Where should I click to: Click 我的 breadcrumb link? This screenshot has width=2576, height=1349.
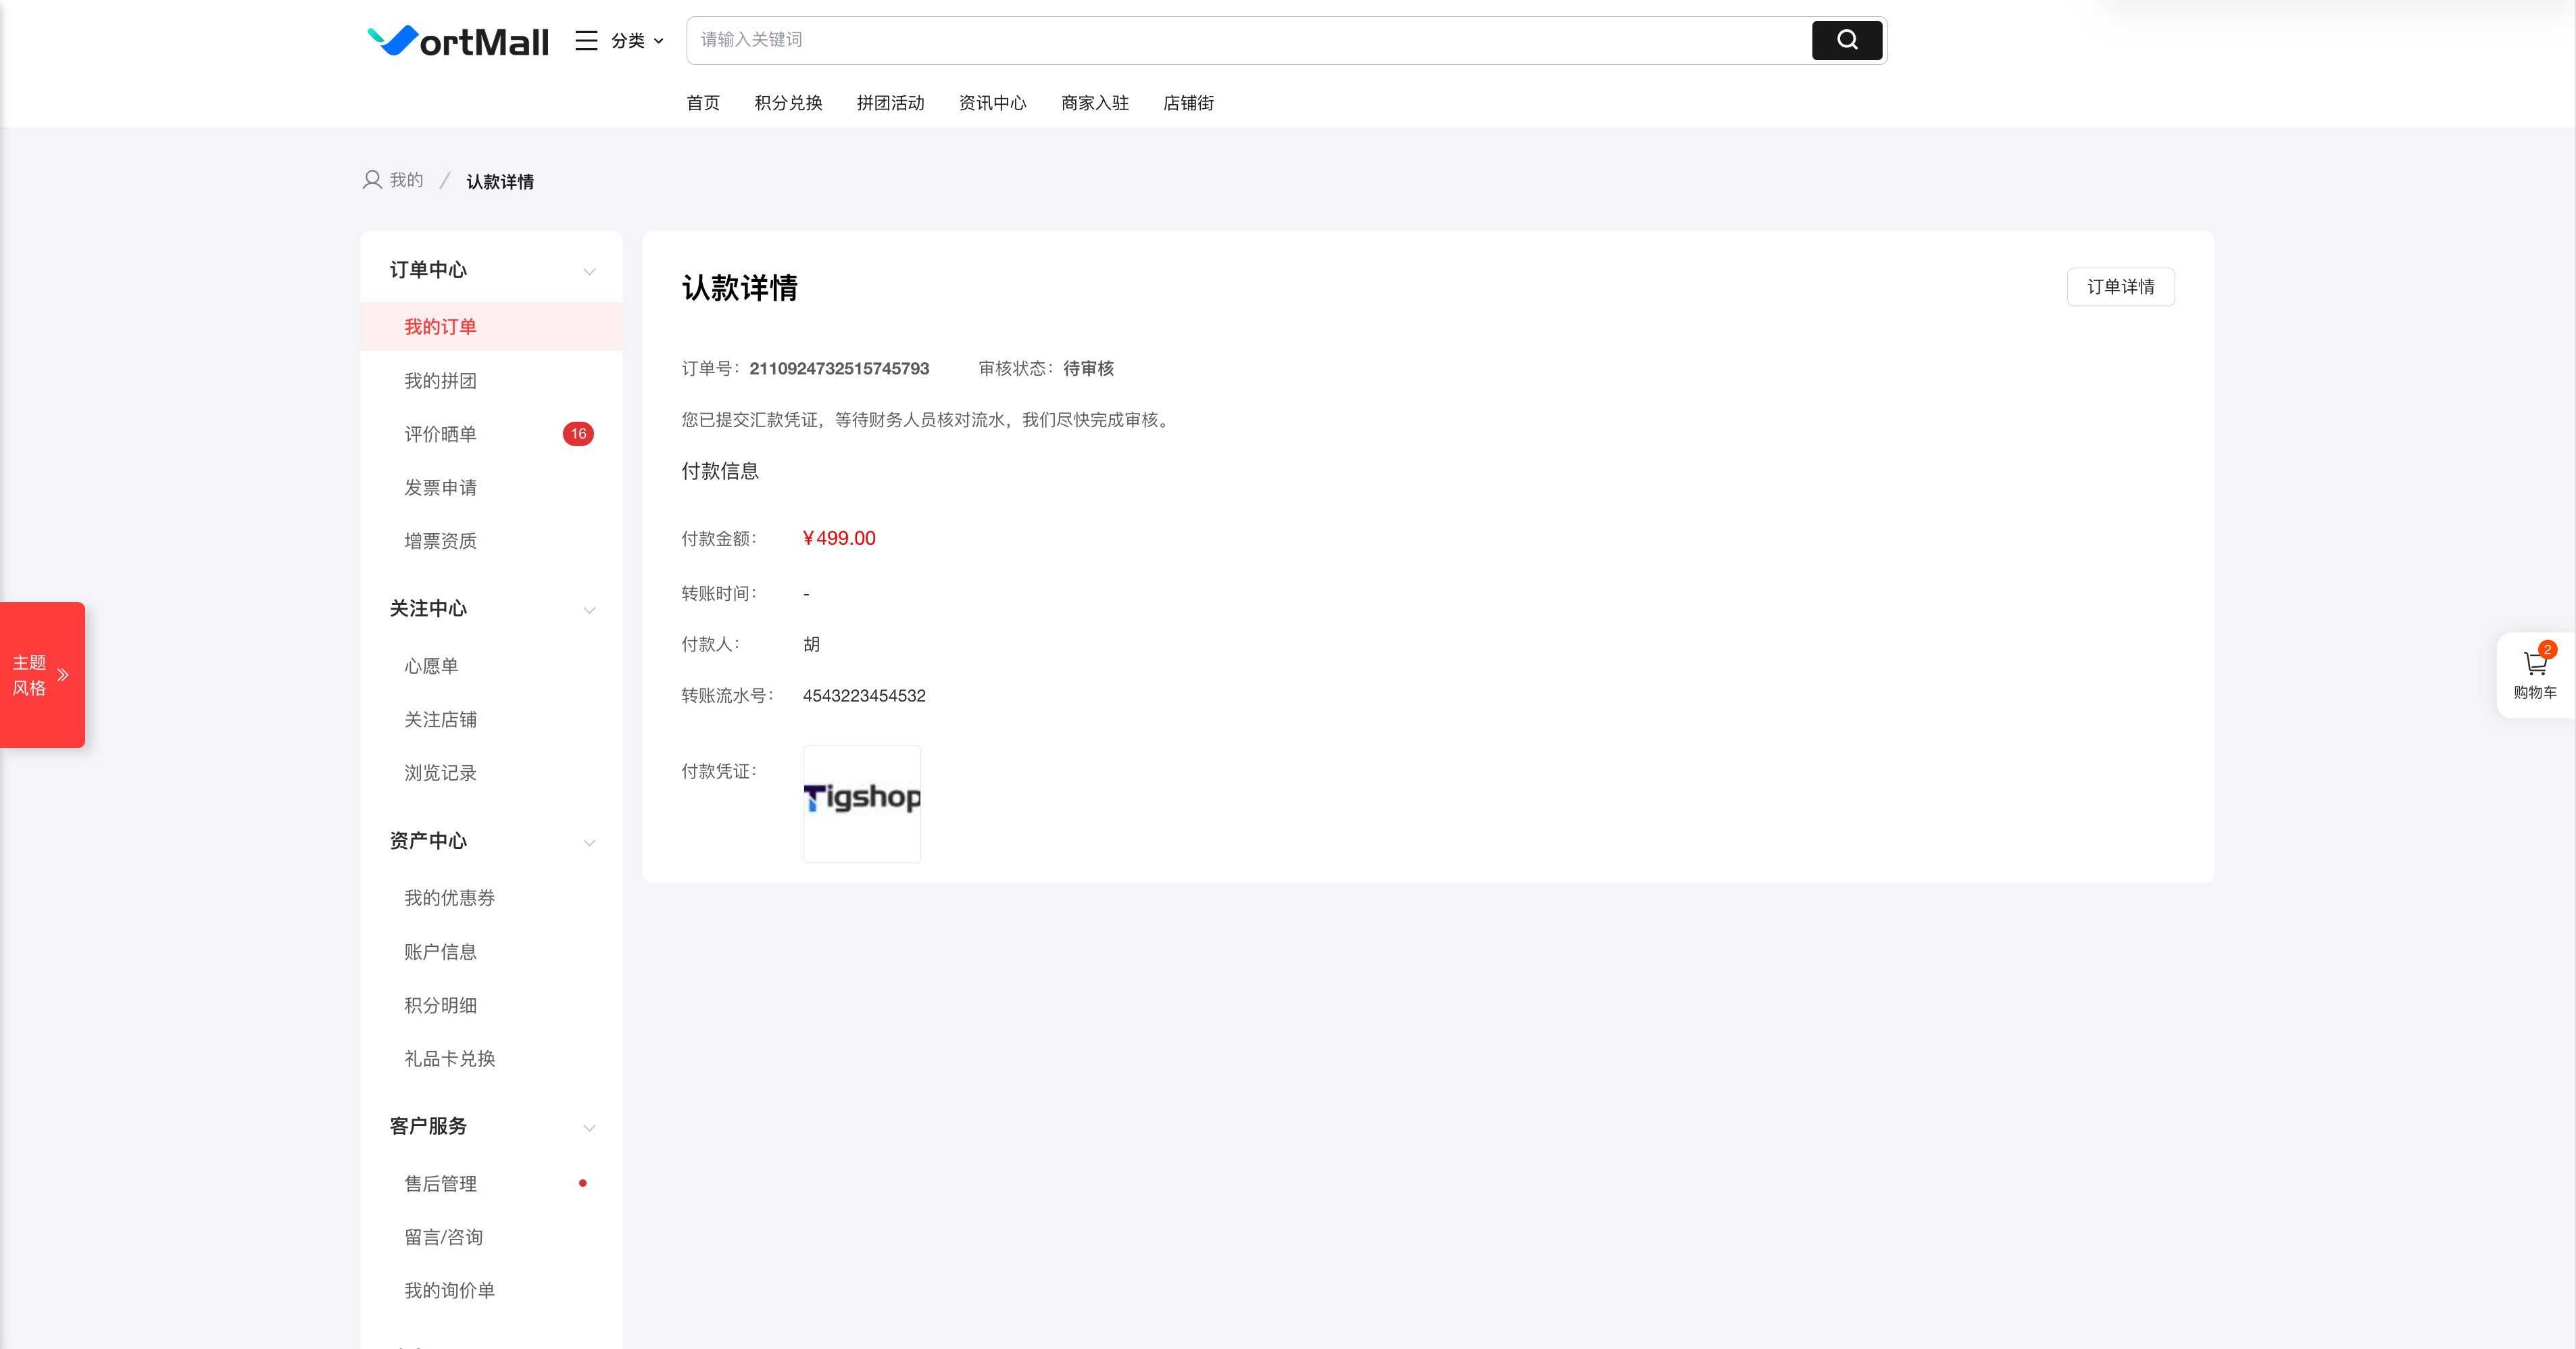pos(407,180)
